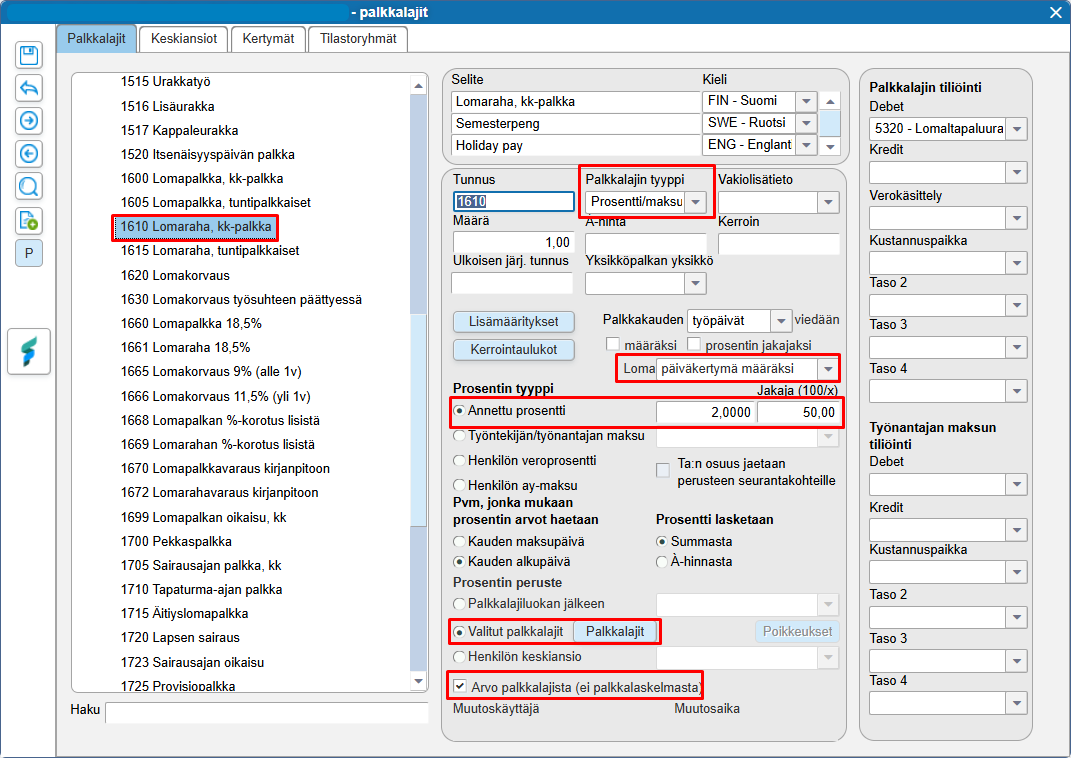Image resolution: width=1071 pixels, height=758 pixels.
Task: Click the Jakaja field showing 50,00
Action: [x=797, y=412]
